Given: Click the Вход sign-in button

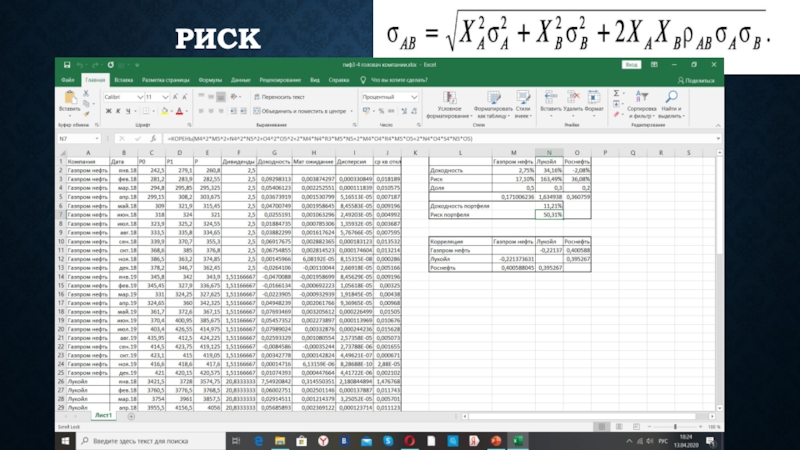Looking at the screenshot, I should (x=631, y=65).
